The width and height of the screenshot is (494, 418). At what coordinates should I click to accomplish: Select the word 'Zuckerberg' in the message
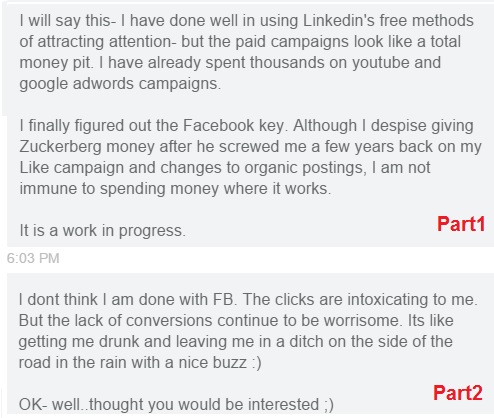(60, 147)
